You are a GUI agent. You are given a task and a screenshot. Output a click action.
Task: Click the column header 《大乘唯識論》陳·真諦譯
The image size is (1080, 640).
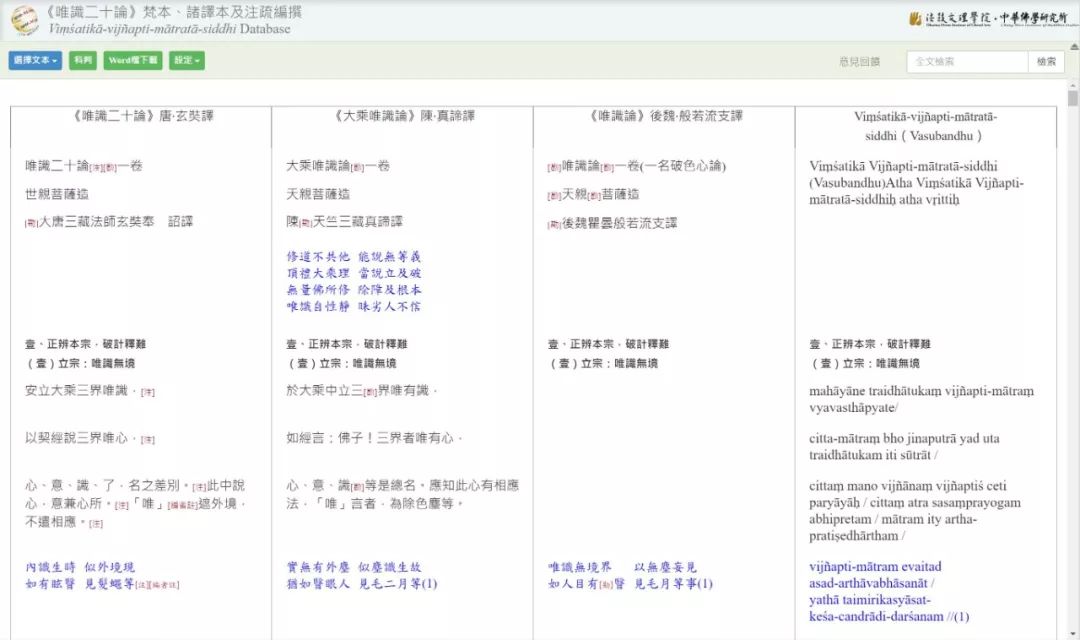coord(402,116)
